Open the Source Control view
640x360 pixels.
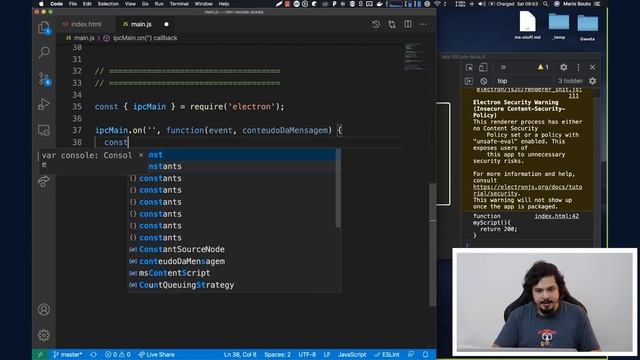pyautogui.click(x=44, y=78)
